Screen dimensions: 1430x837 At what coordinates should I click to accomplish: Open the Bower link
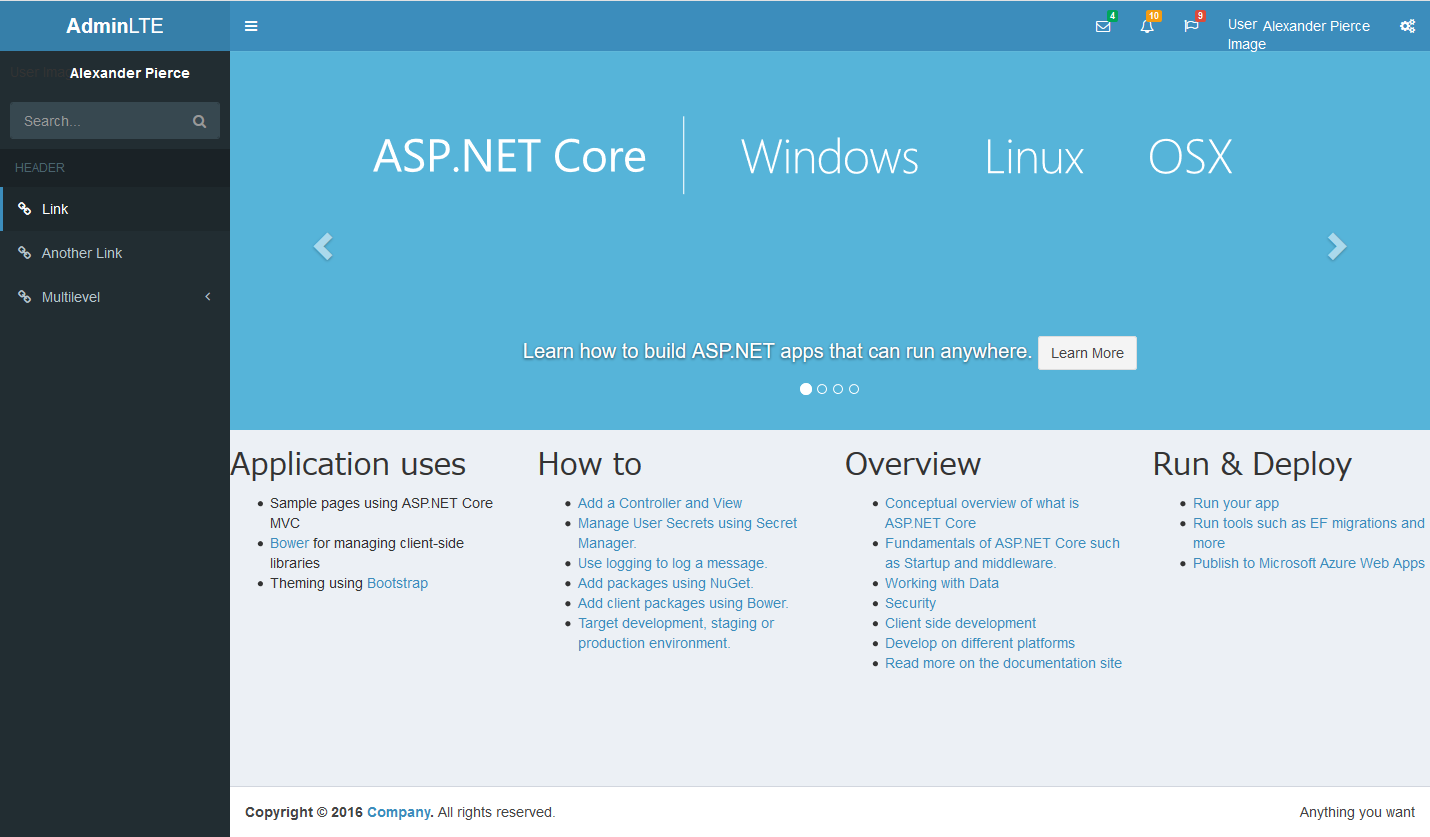pyautogui.click(x=289, y=543)
